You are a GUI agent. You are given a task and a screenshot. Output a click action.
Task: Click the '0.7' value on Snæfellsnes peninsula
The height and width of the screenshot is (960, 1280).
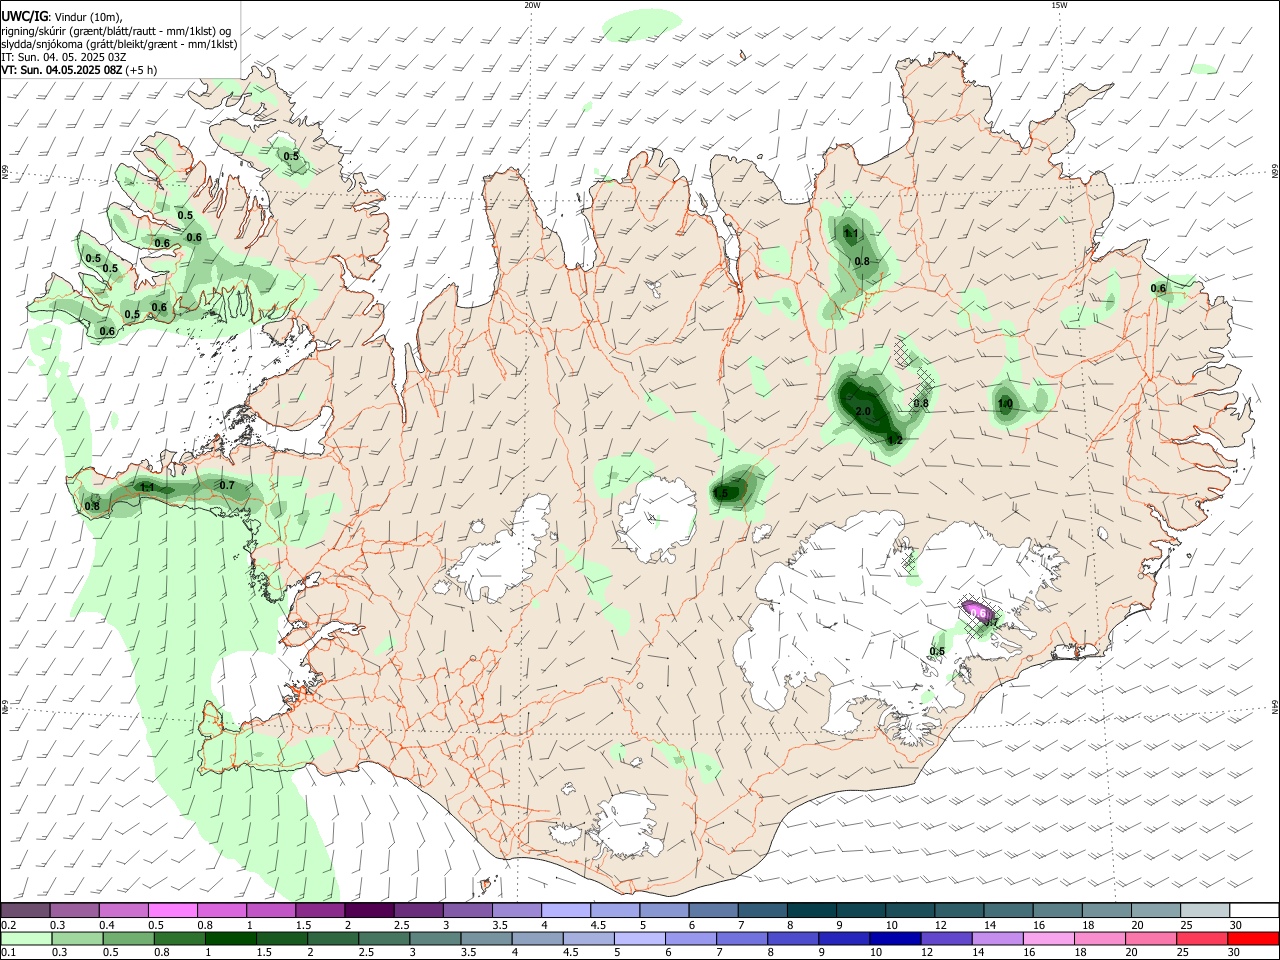[x=227, y=486]
